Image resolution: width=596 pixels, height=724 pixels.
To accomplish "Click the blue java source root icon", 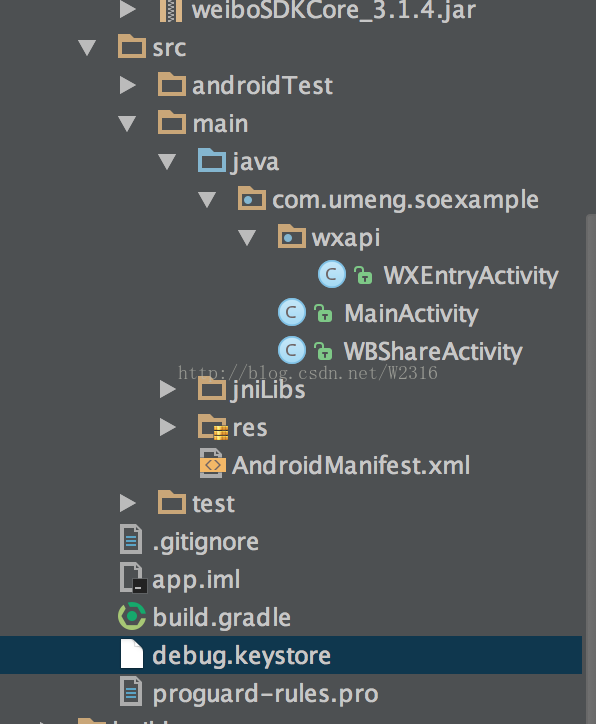I will [212, 160].
